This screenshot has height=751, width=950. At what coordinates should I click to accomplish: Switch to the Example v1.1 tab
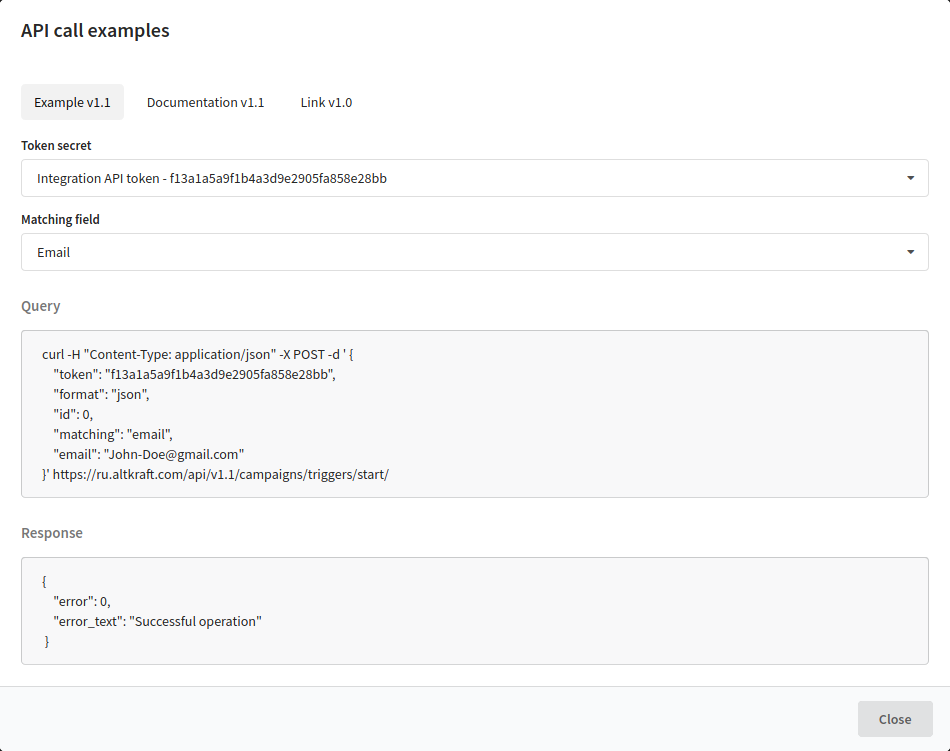pyautogui.click(x=72, y=102)
